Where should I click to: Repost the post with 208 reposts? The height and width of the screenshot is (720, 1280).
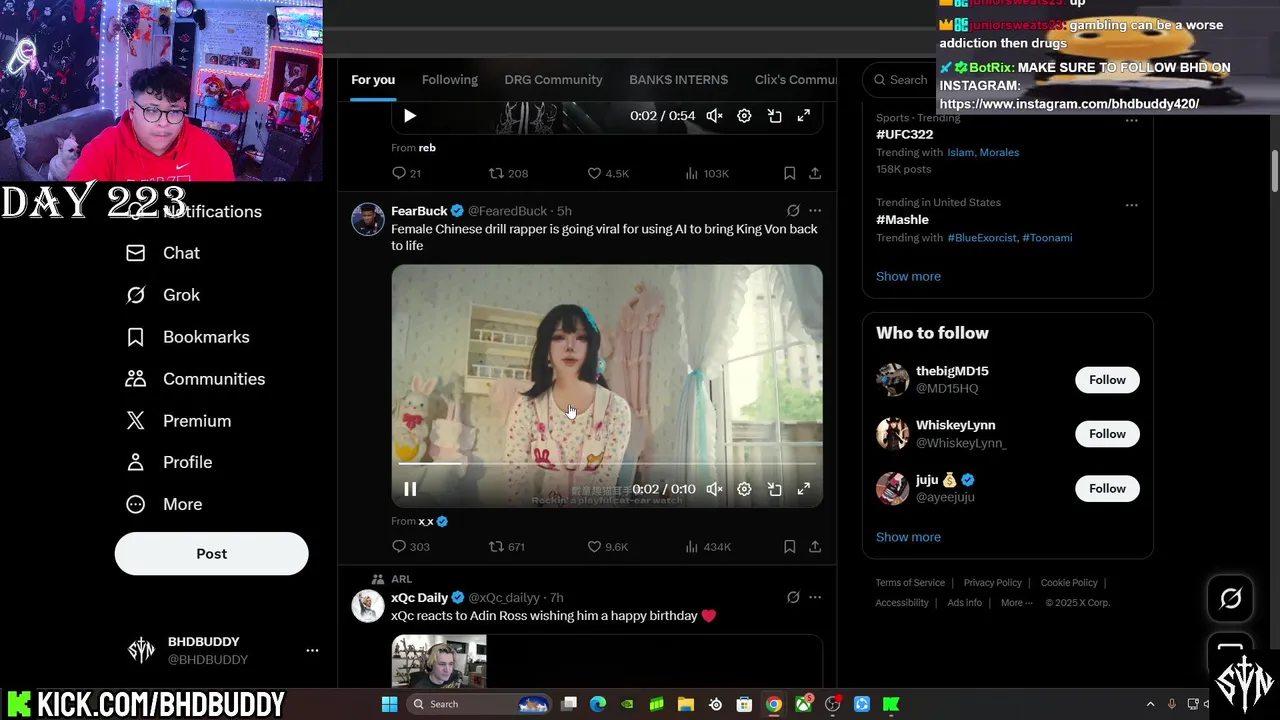point(508,173)
